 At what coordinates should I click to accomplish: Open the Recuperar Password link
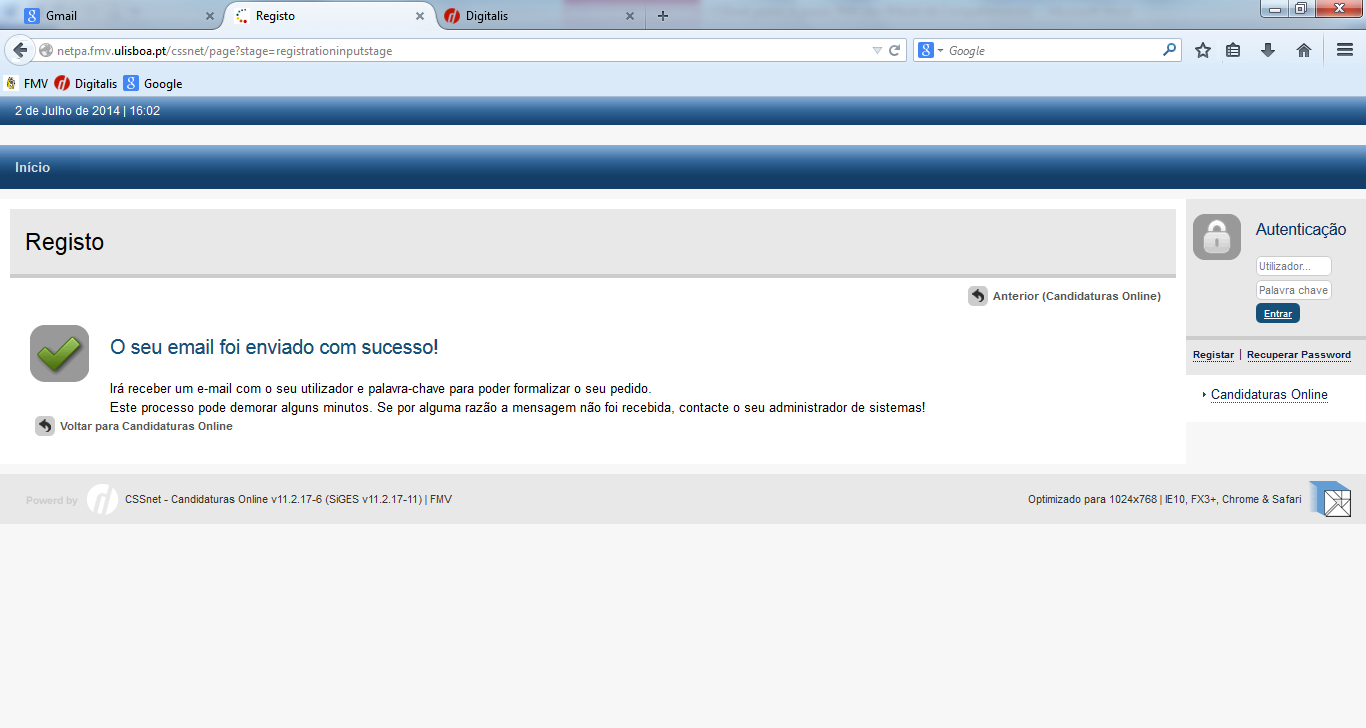[x=1299, y=355]
